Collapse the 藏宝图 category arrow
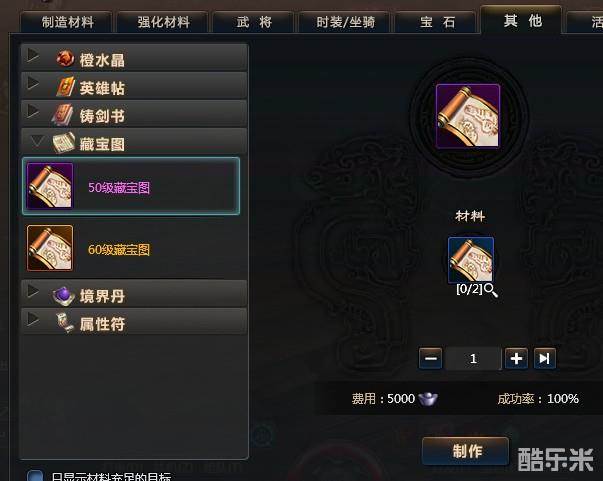This screenshot has height=481, width=603. point(37,141)
